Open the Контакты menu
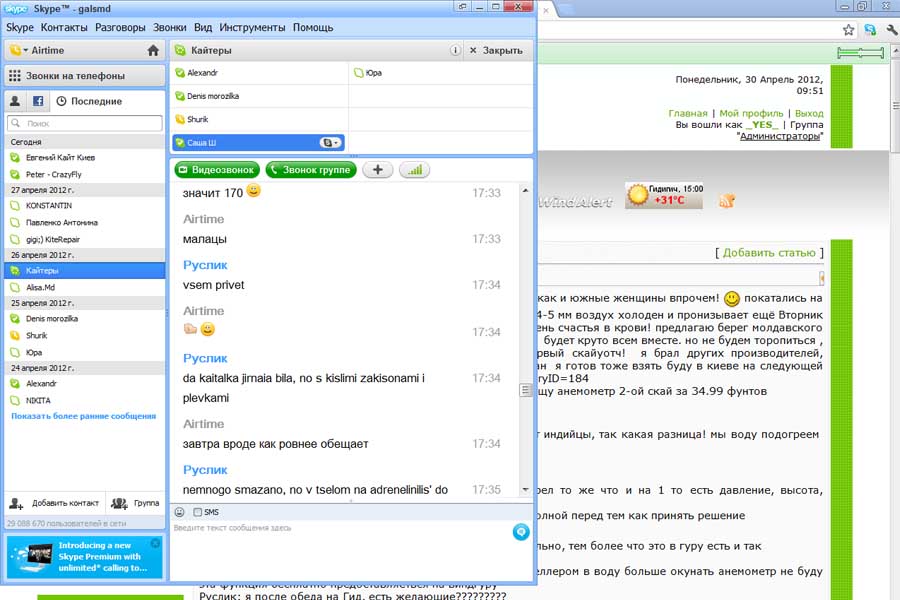Viewport: 900px width, 600px height. tap(64, 28)
